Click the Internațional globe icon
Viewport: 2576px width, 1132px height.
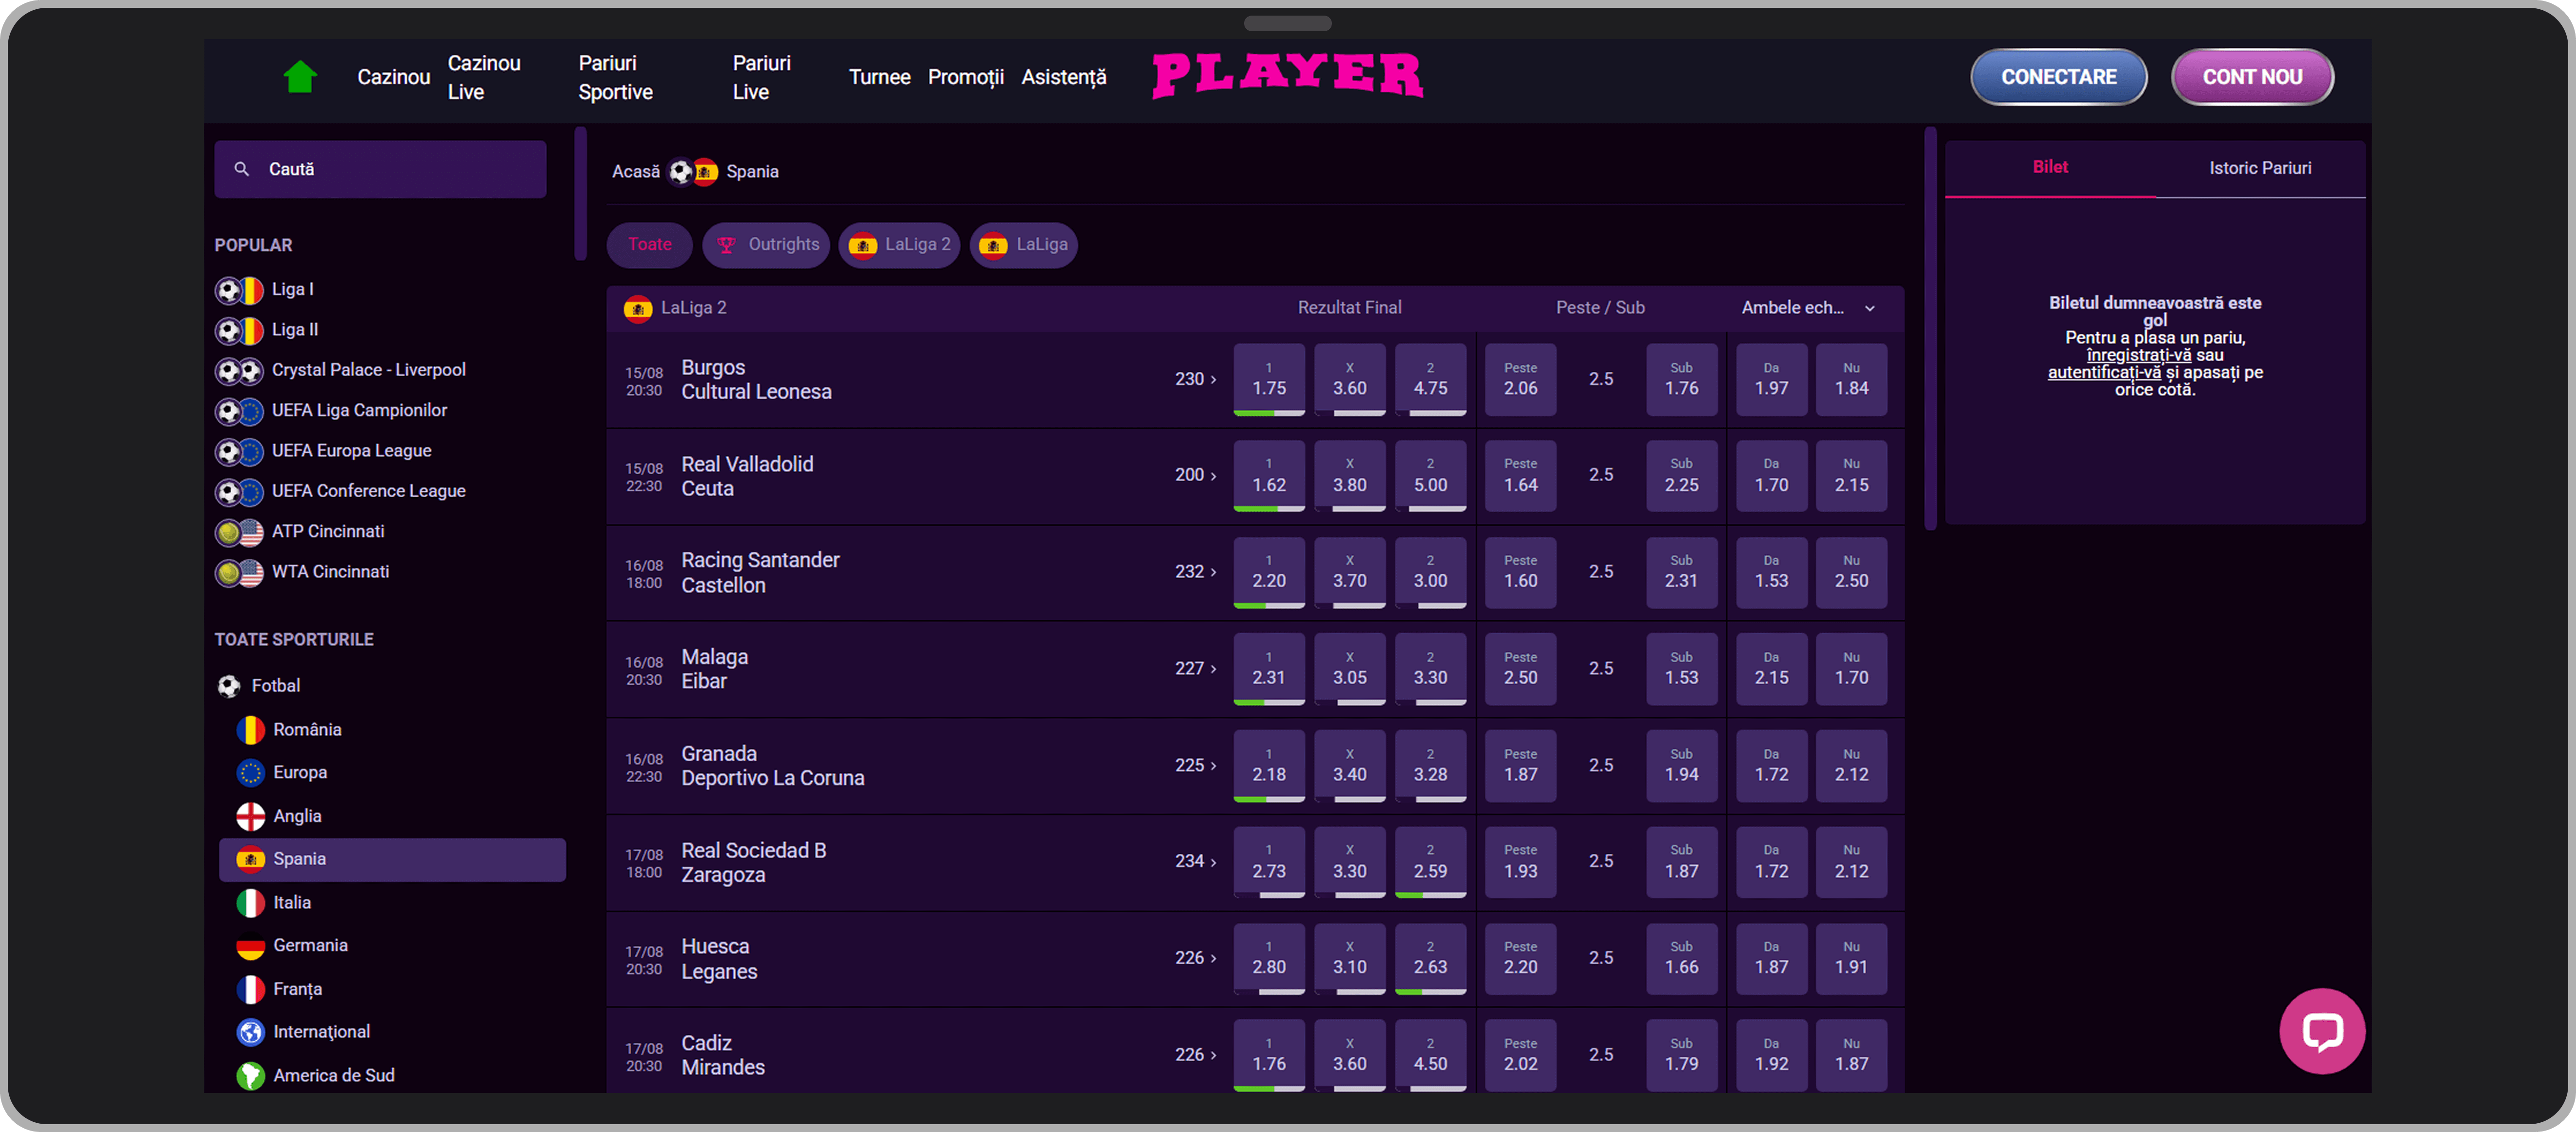250,1032
